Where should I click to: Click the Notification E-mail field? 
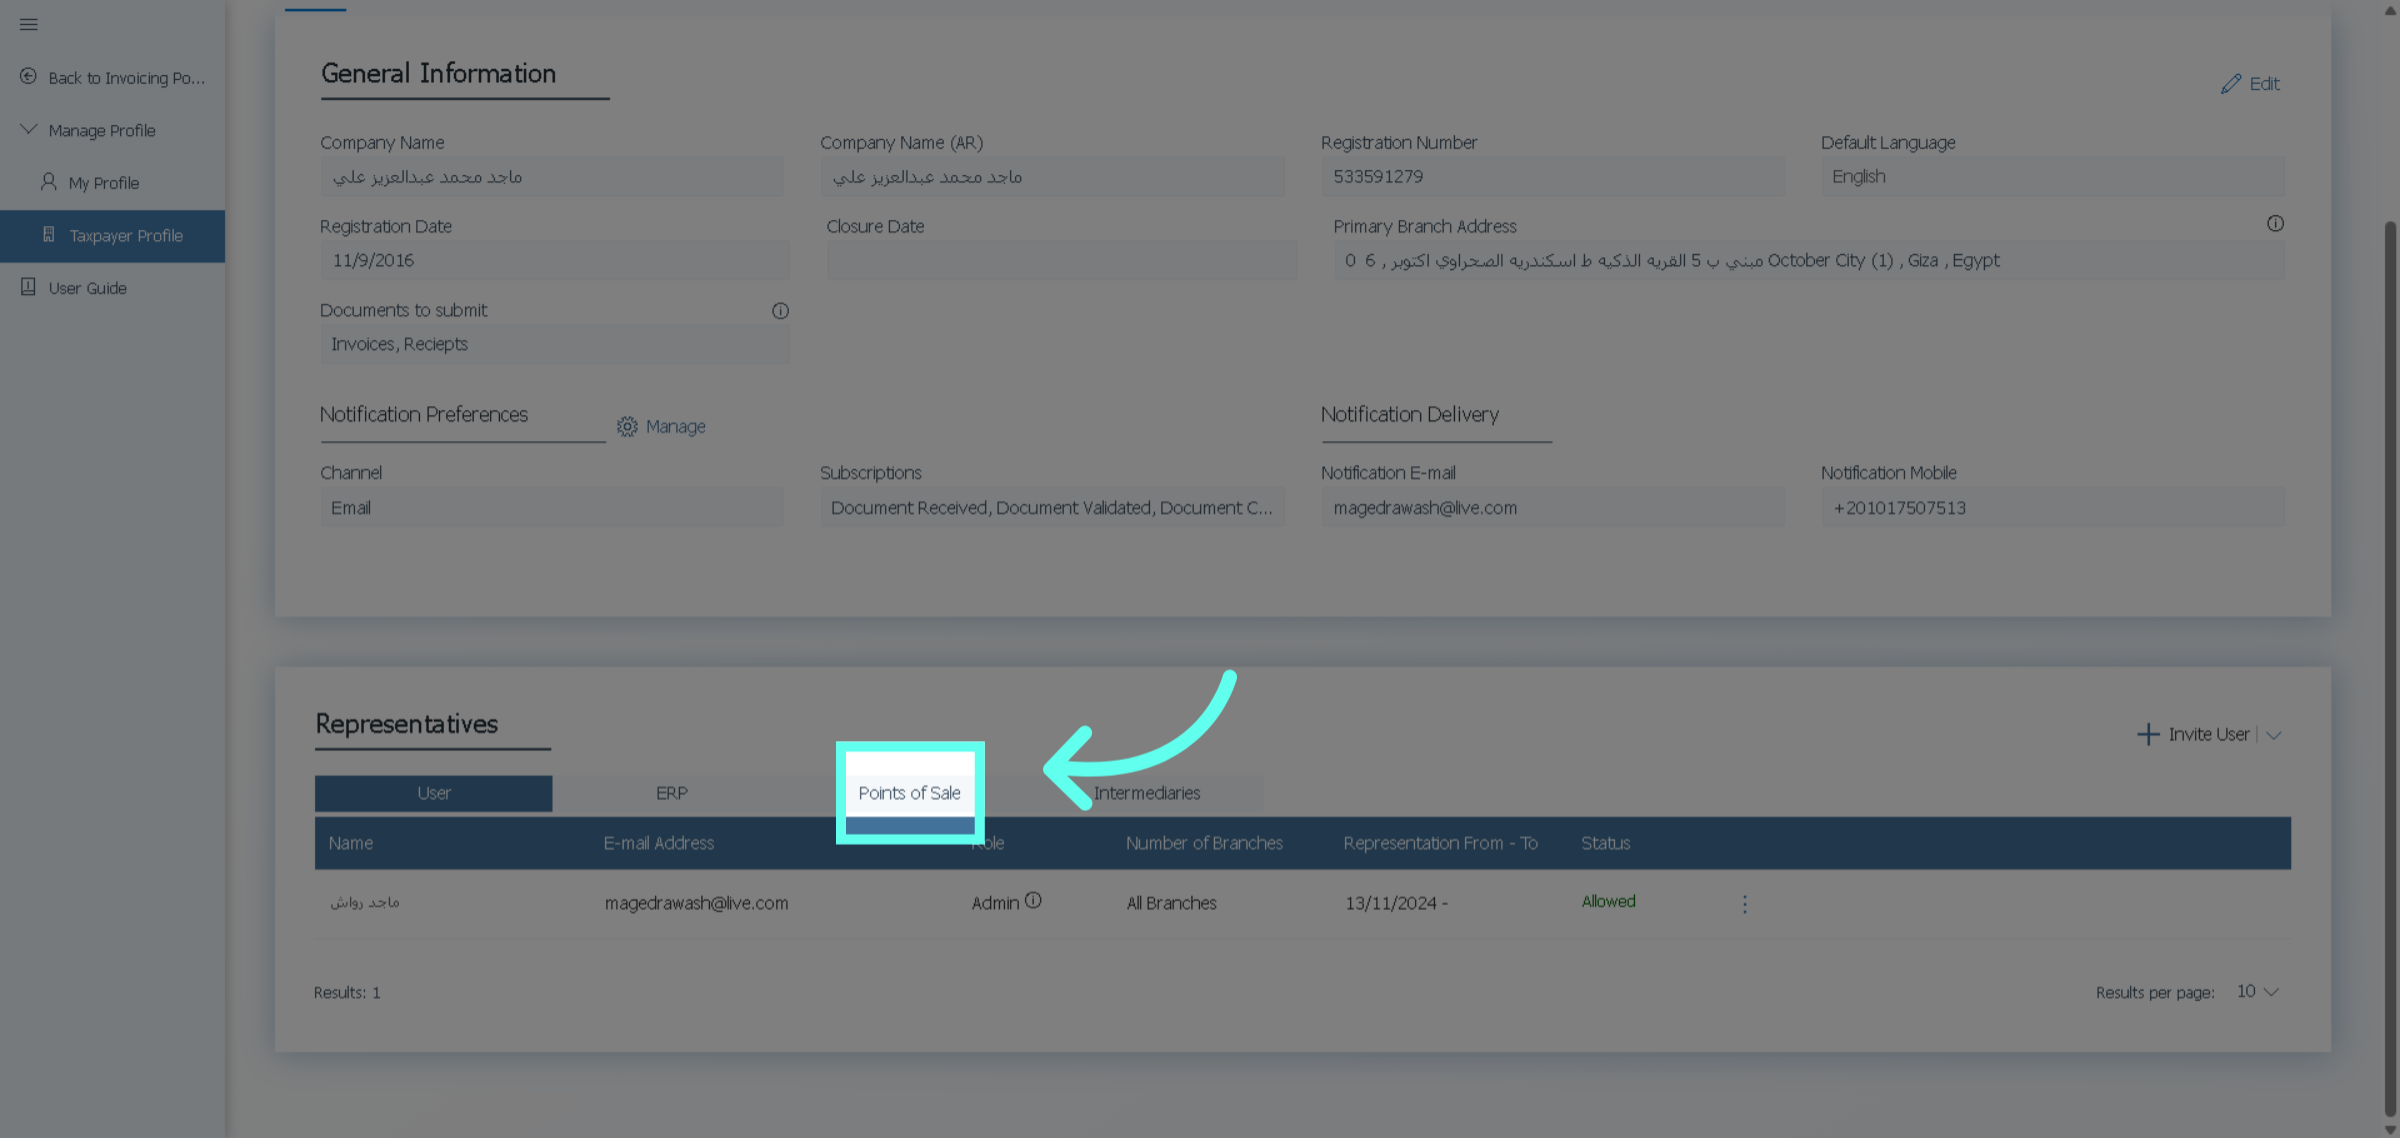coord(1551,508)
